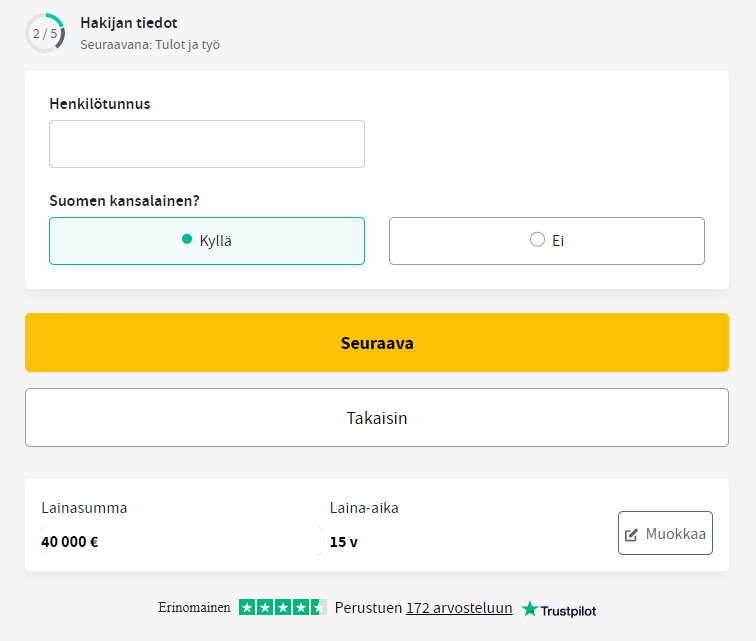Select the Kyllä citizenship option

(x=207, y=241)
